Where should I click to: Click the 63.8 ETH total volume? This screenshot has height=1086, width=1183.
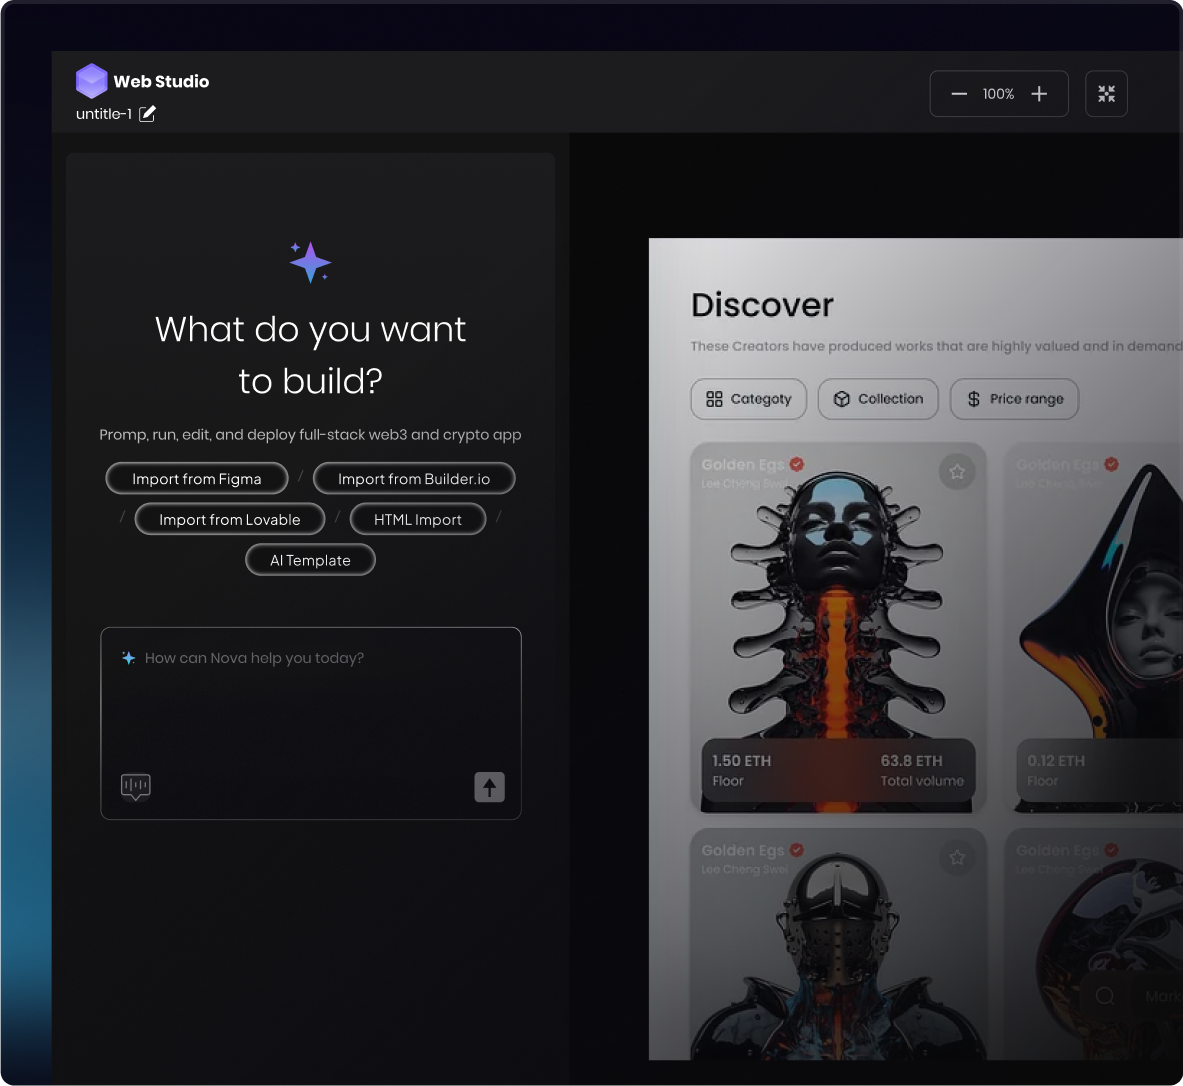point(911,761)
